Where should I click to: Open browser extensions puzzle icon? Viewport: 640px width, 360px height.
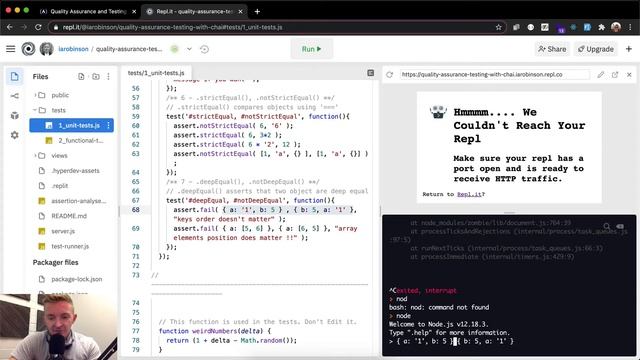(601, 27)
